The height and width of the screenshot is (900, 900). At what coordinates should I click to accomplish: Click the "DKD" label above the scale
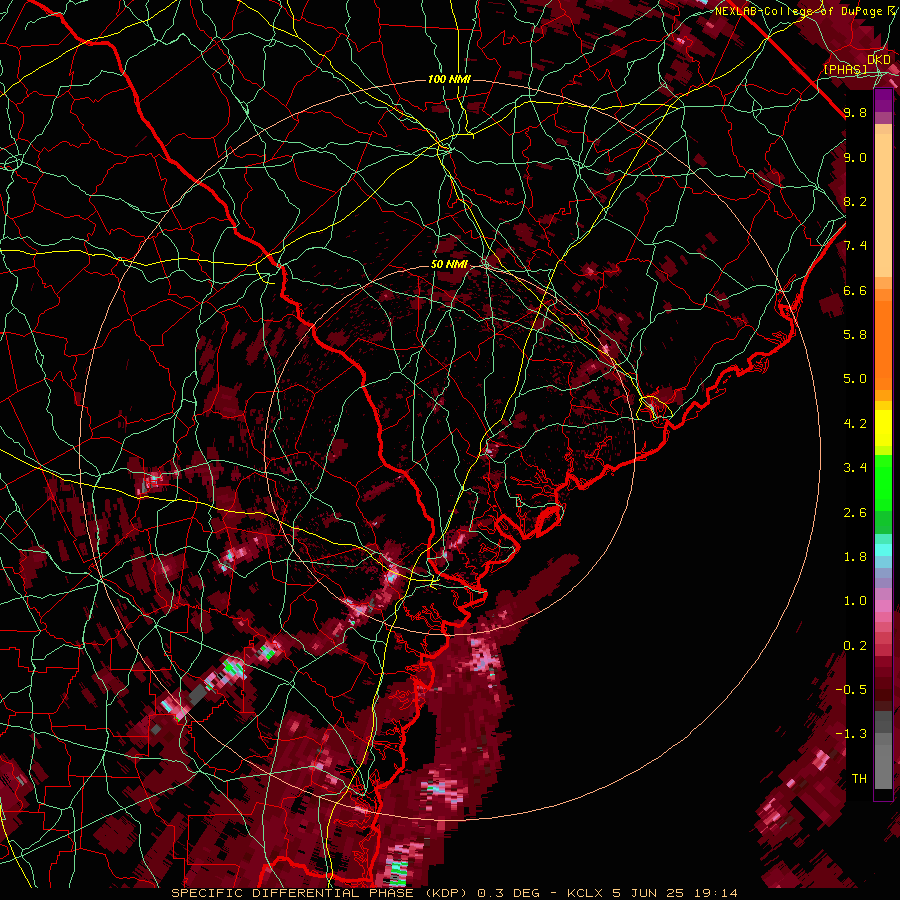click(x=879, y=60)
